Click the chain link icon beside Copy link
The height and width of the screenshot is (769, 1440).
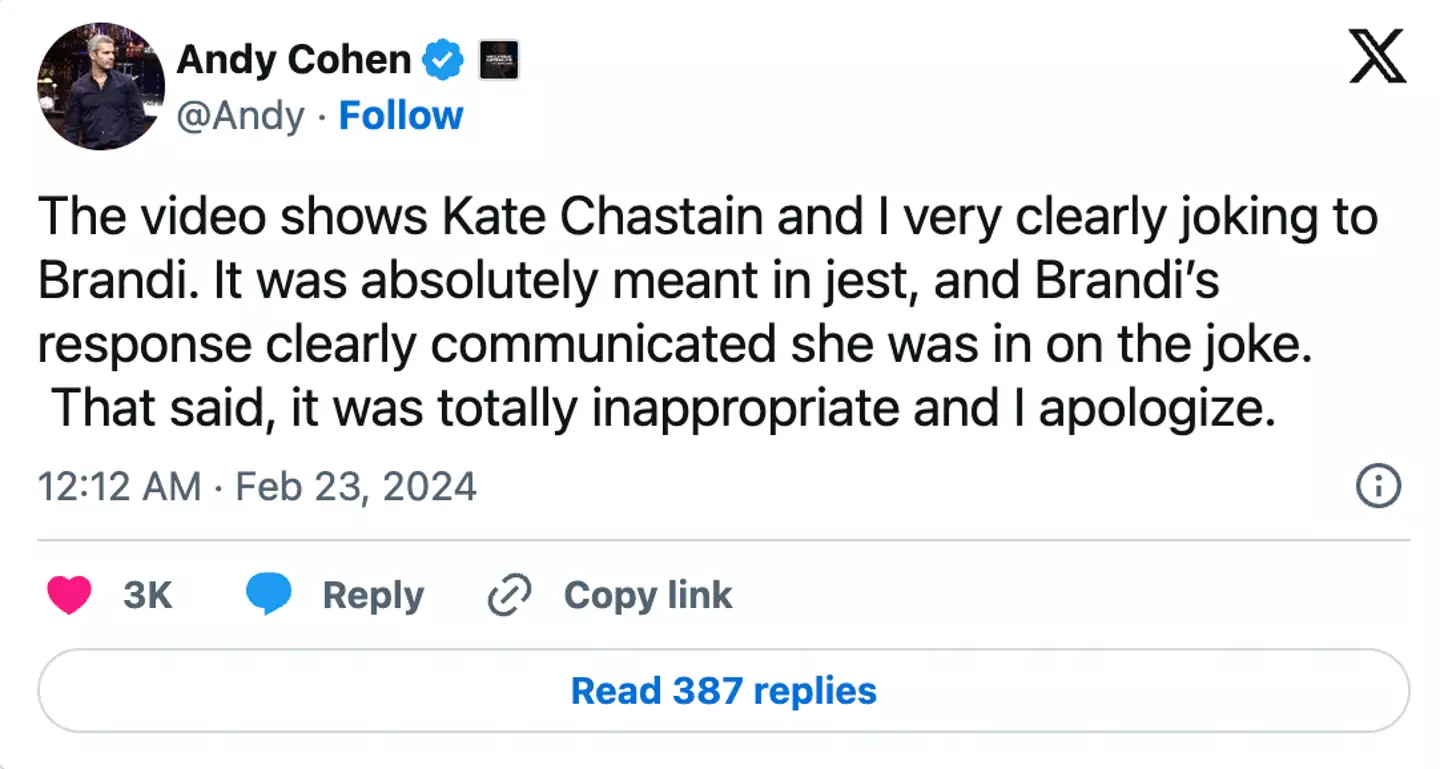coord(510,594)
